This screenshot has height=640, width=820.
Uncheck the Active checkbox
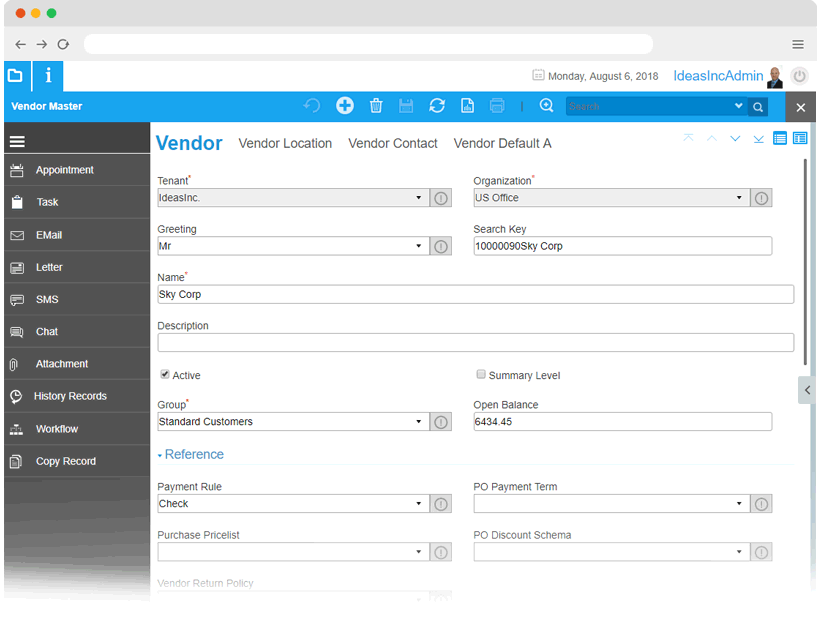tap(165, 375)
